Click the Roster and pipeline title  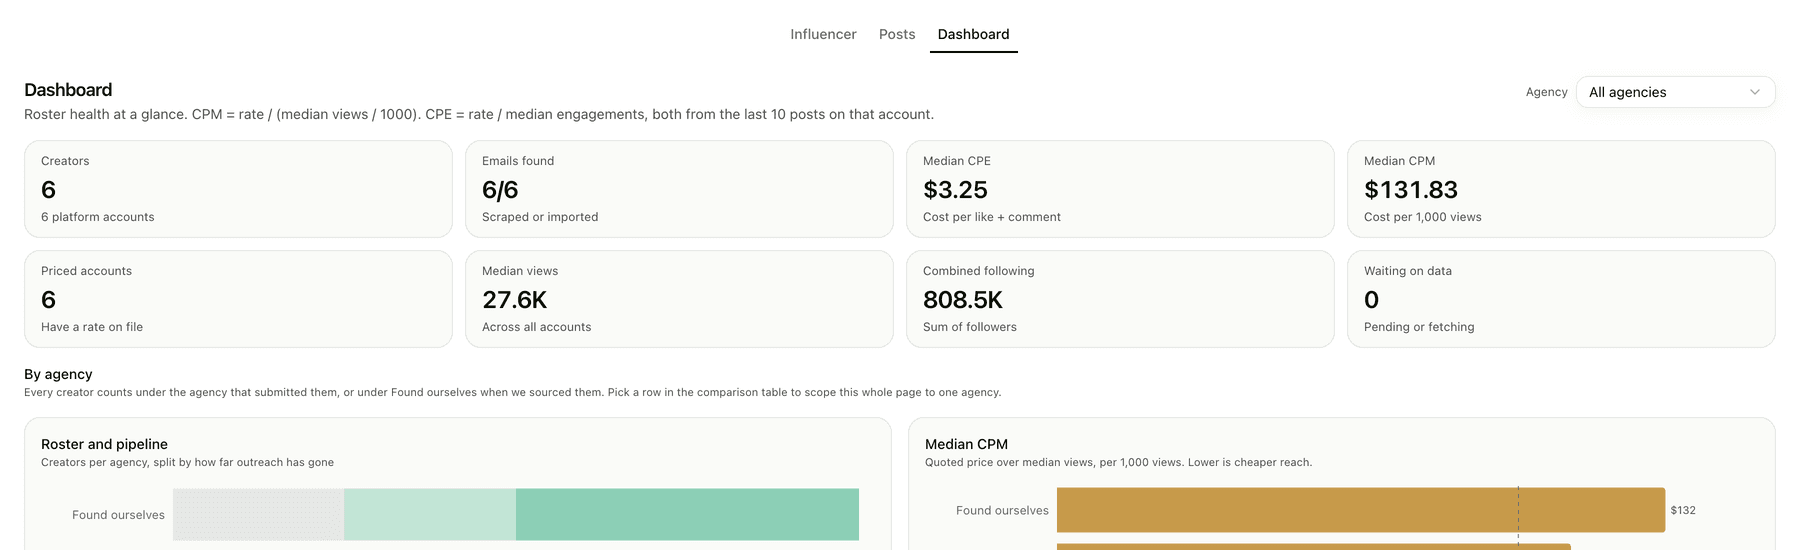[x=104, y=444]
